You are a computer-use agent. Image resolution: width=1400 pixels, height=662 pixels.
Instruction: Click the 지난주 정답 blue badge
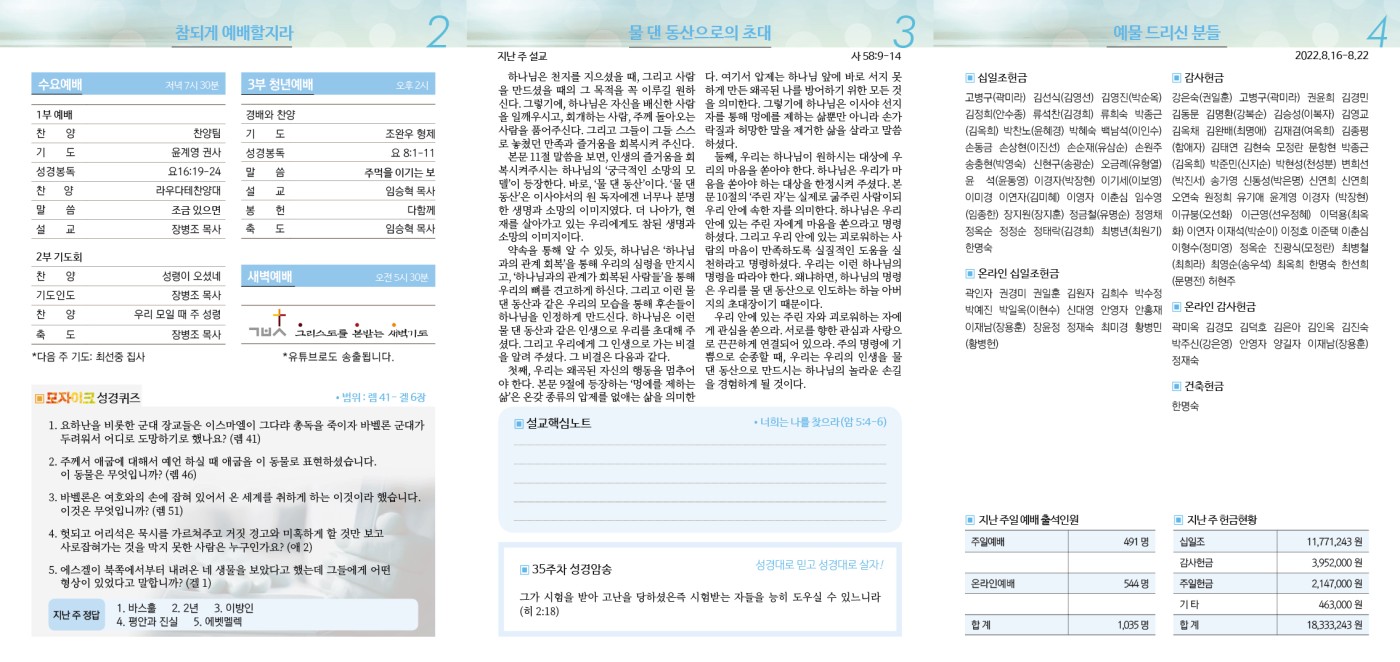tap(76, 614)
